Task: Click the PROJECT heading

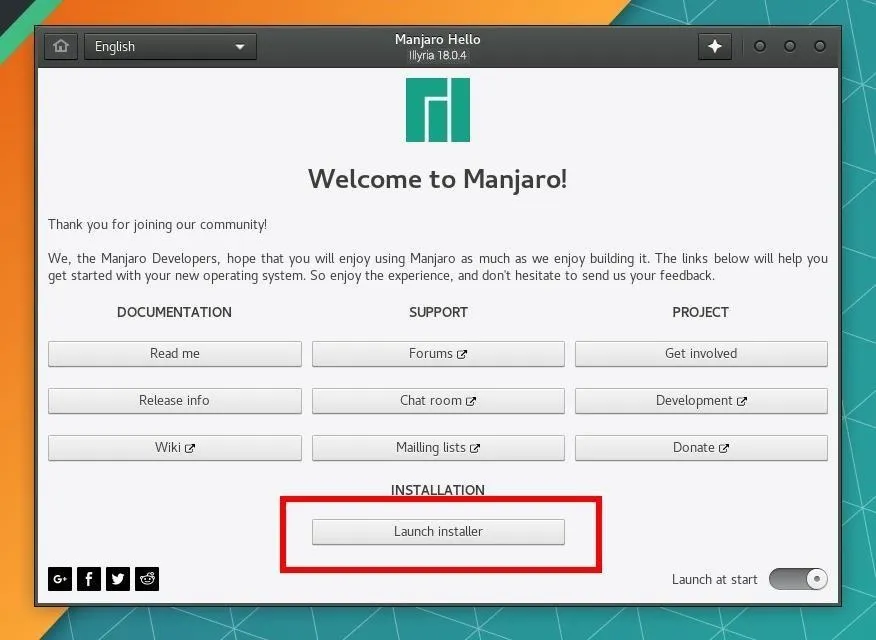Action: click(x=701, y=312)
